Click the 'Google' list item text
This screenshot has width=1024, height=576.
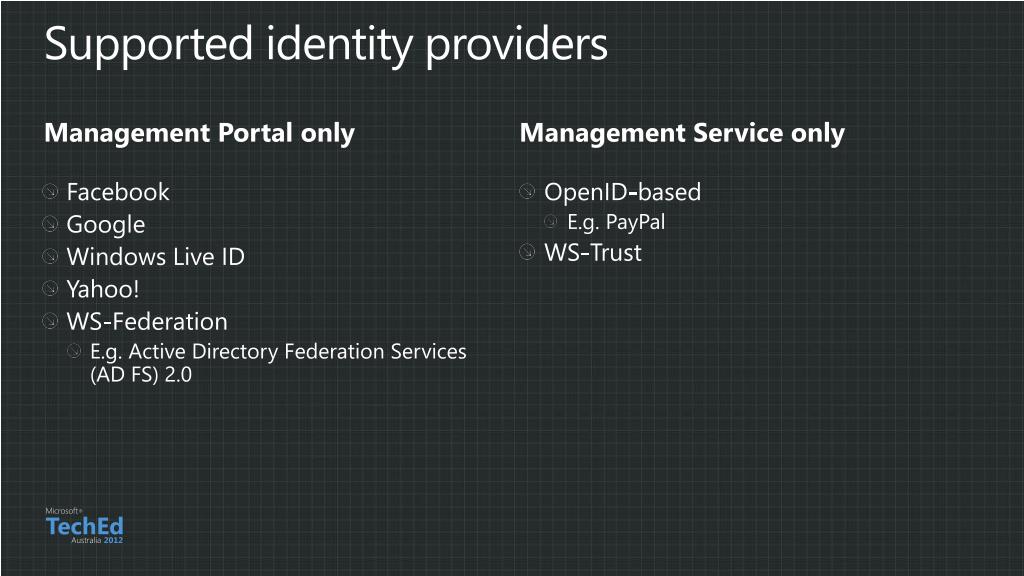pyautogui.click(x=106, y=225)
